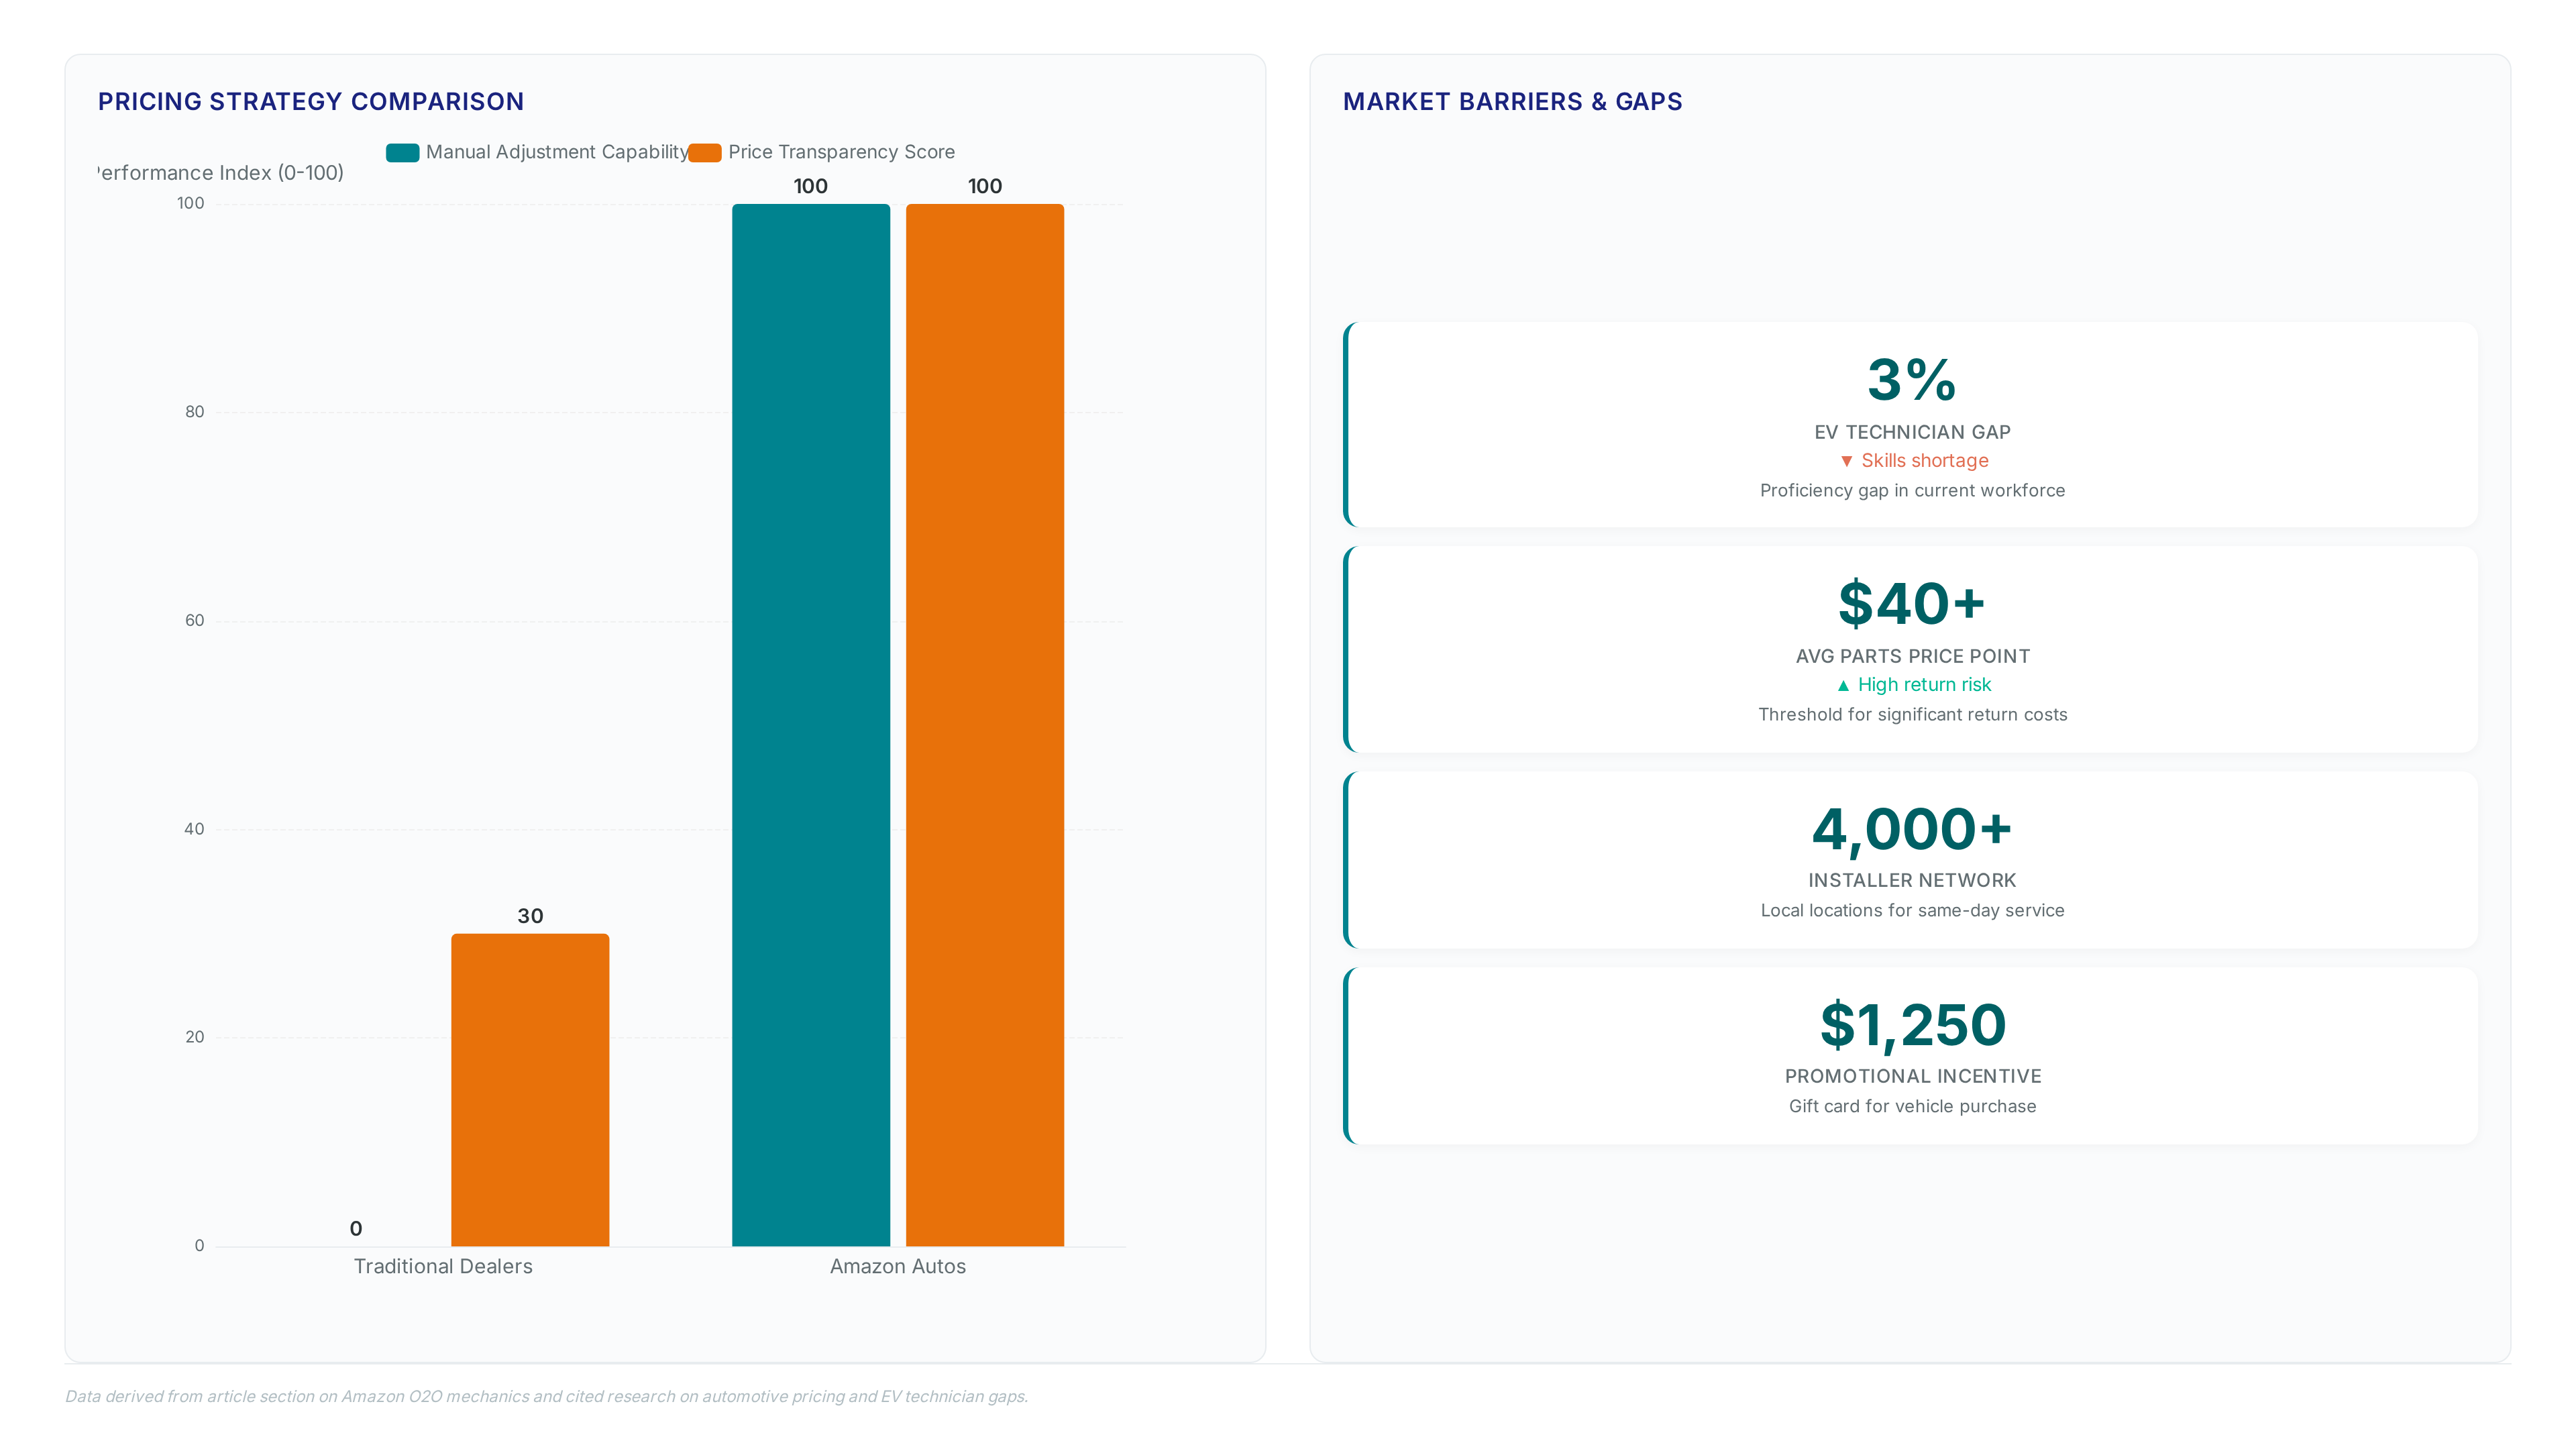Click the $1,250 promotional incentive figure
The width and height of the screenshot is (2576, 1449).
click(x=1912, y=1025)
